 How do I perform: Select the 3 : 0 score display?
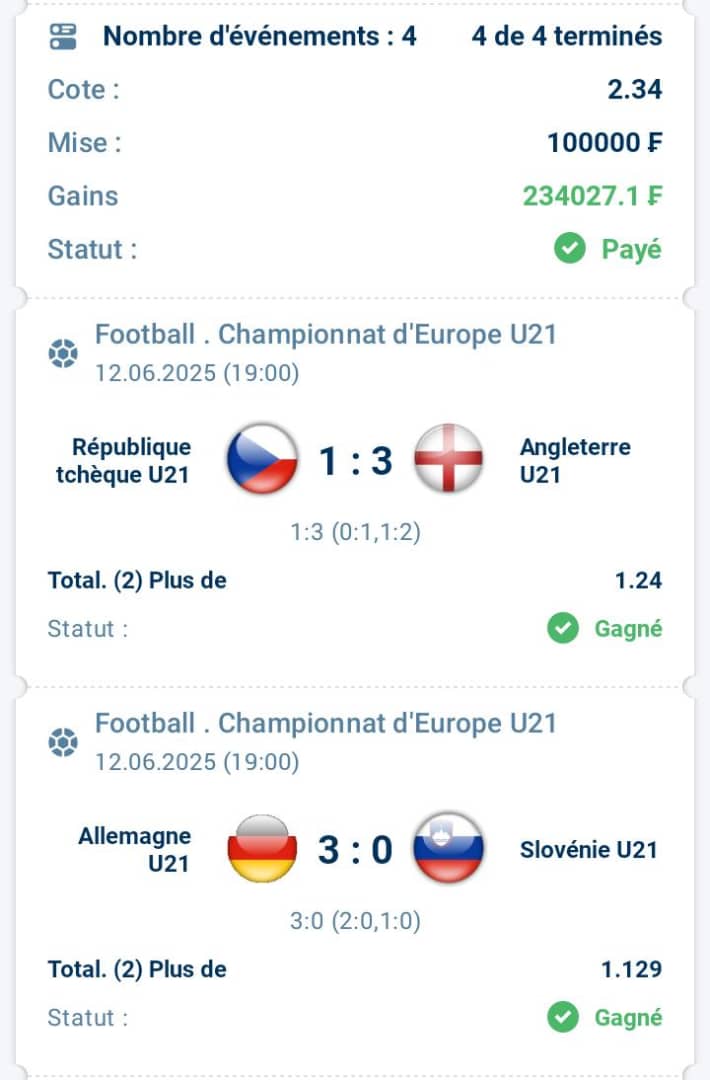tap(355, 850)
